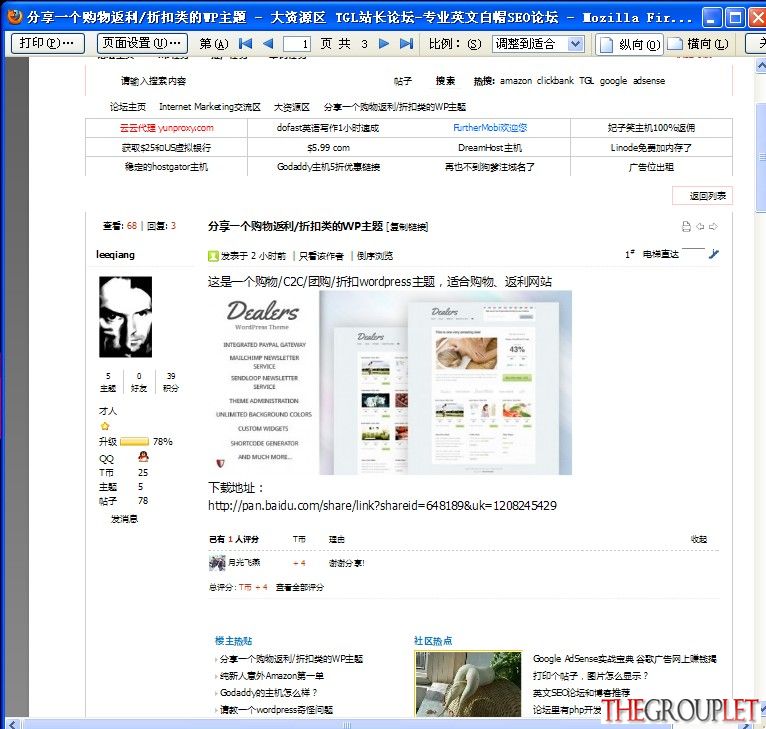Click the Firefox logo in title bar
Screen dimensions: 766x729
(x=15, y=16)
